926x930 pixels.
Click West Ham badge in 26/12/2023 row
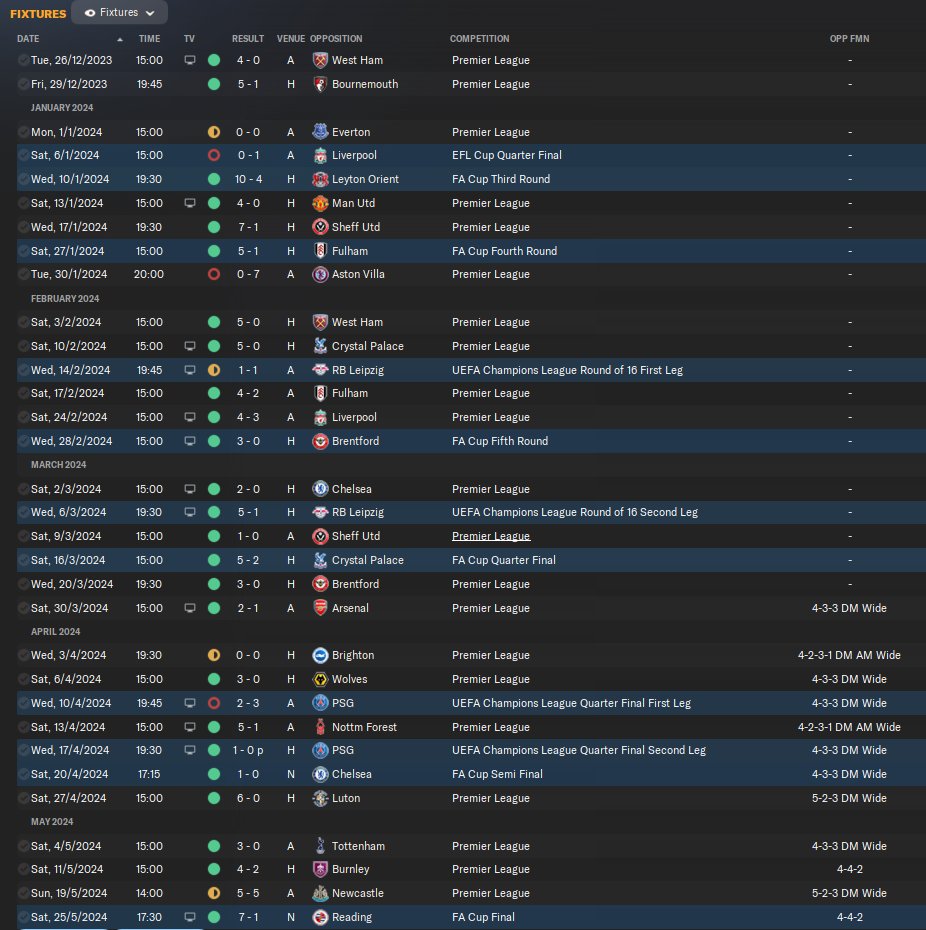coord(320,60)
